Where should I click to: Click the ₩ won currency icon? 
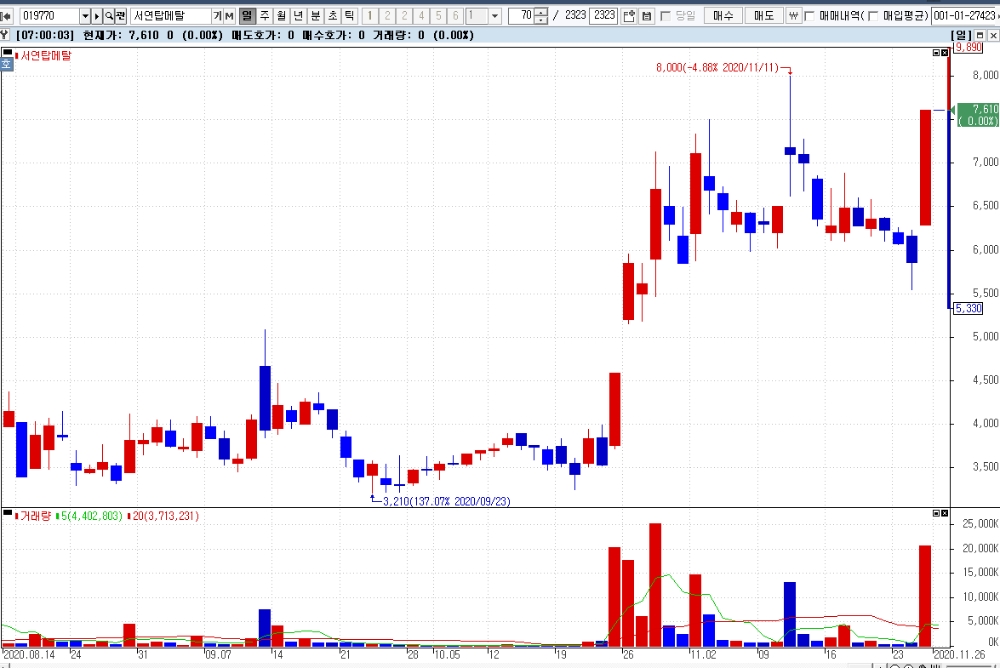[793, 16]
